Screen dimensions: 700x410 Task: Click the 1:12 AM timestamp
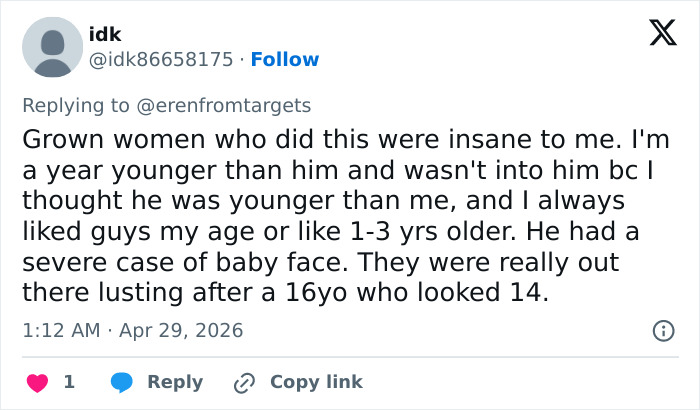[x=62, y=330]
